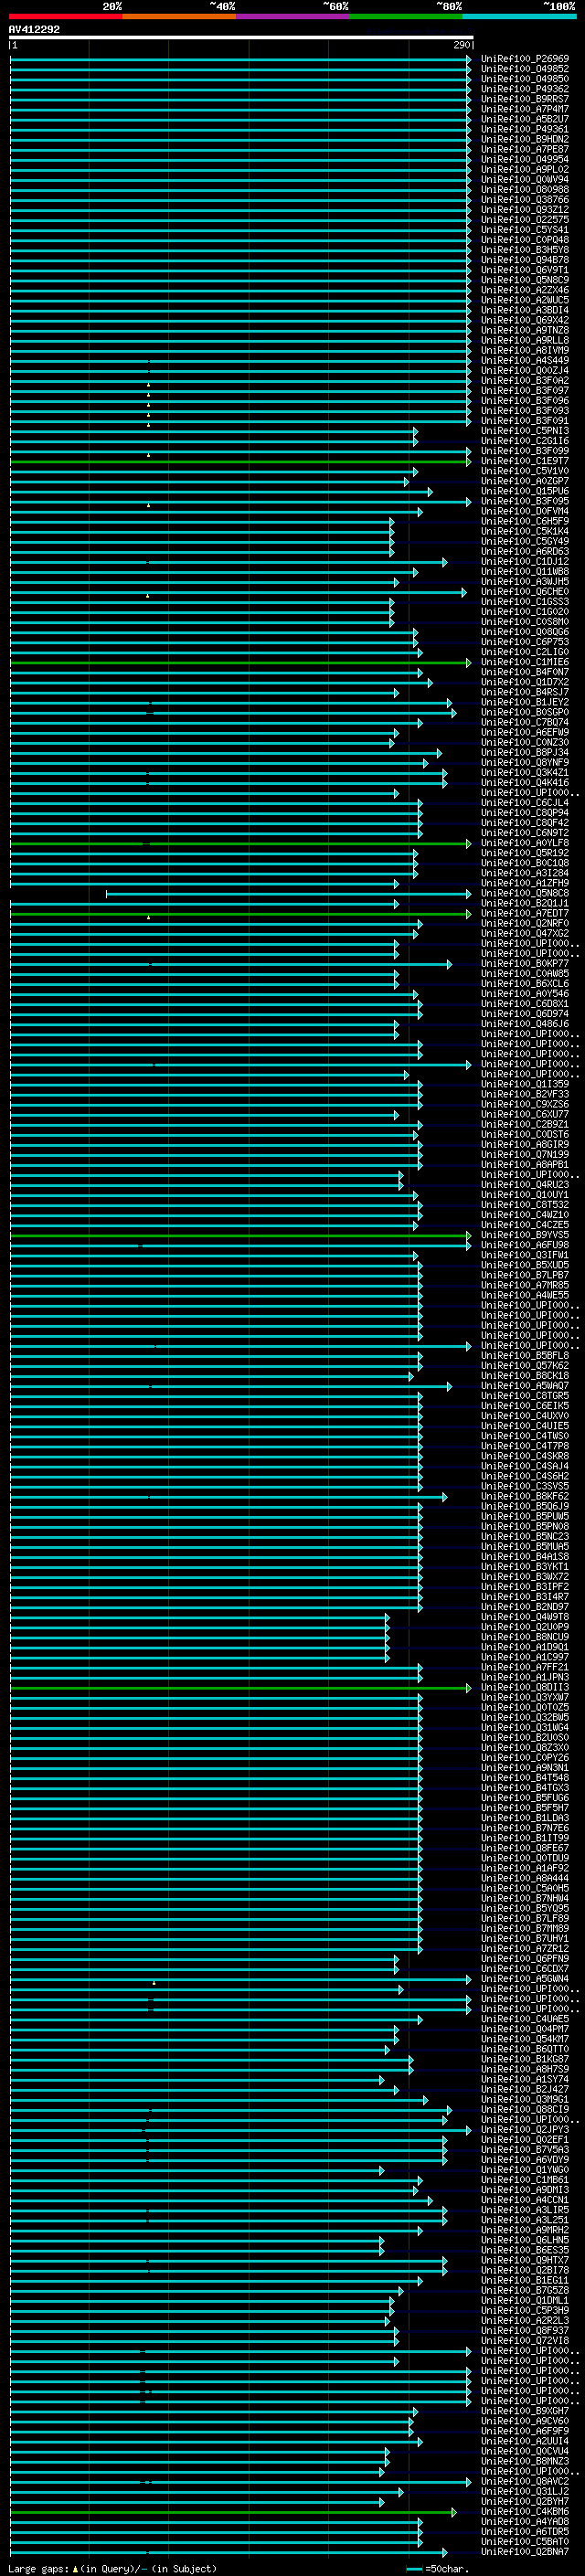Open hit UniRef100_B9HDN2
Viewport: 585px width, 2576px height.
tap(524, 139)
